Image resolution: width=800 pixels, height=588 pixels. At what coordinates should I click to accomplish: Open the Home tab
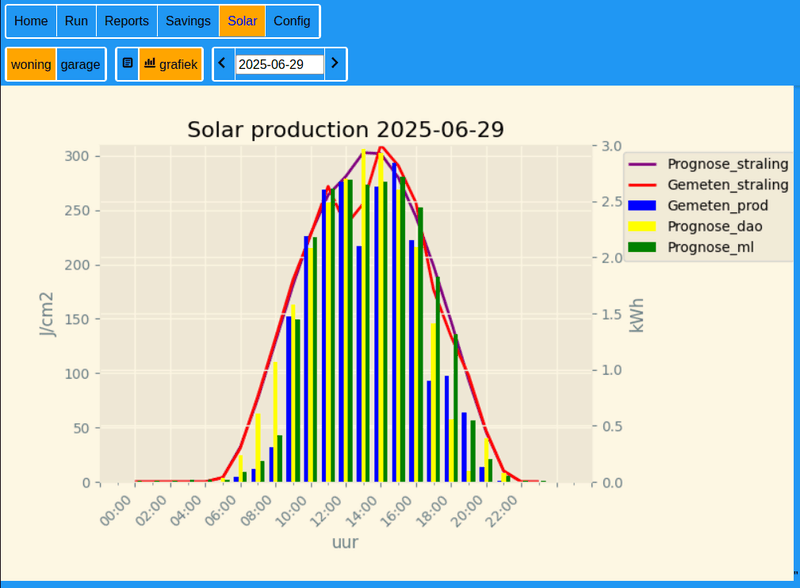click(31, 21)
